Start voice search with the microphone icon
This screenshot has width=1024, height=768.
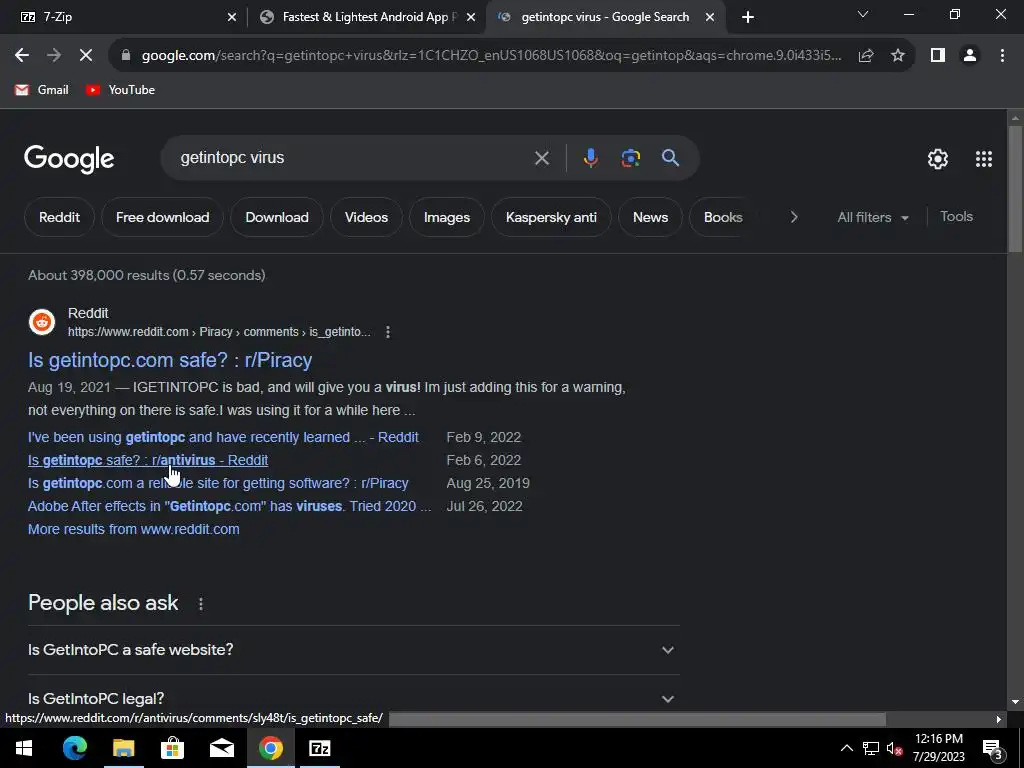click(x=590, y=158)
